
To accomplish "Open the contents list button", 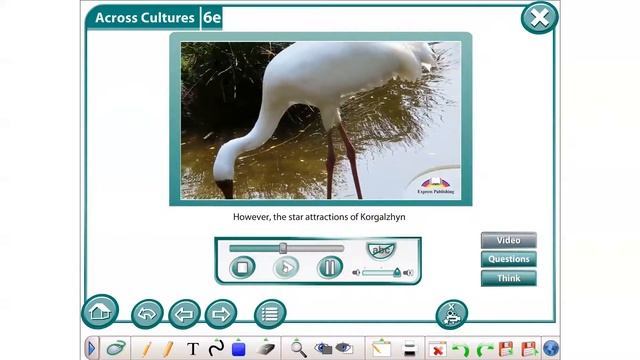I will click(270, 314).
